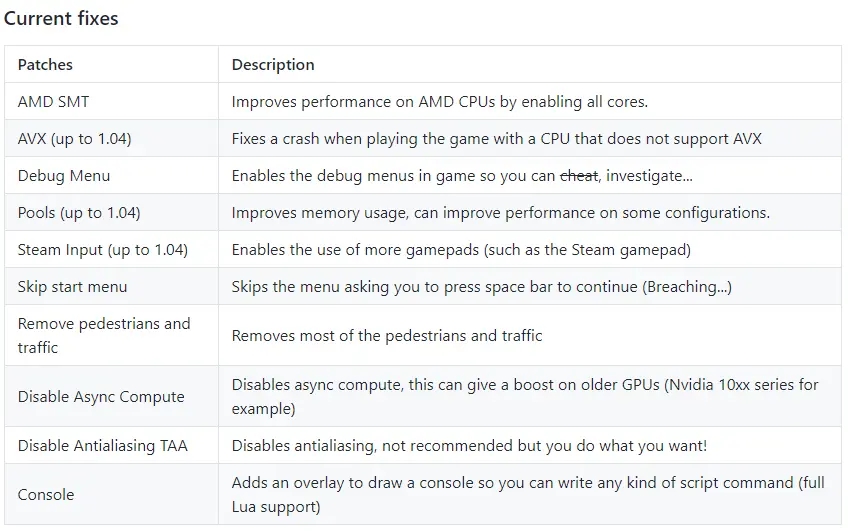Click the description mentioning "Breaching..."
The height and width of the screenshot is (531, 849).
(481, 286)
